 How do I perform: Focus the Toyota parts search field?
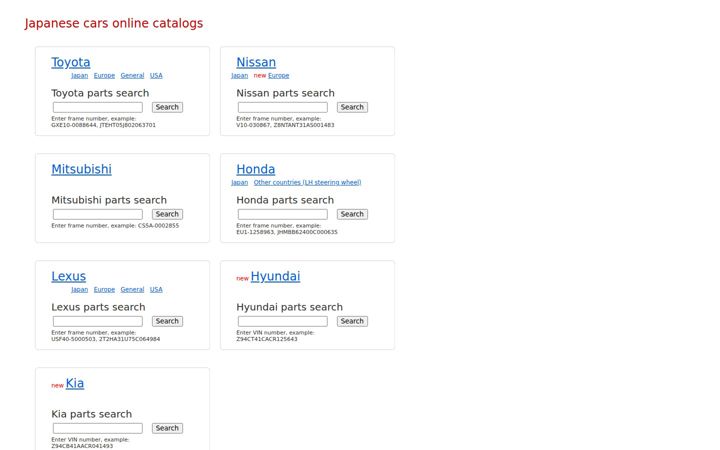[x=98, y=107]
